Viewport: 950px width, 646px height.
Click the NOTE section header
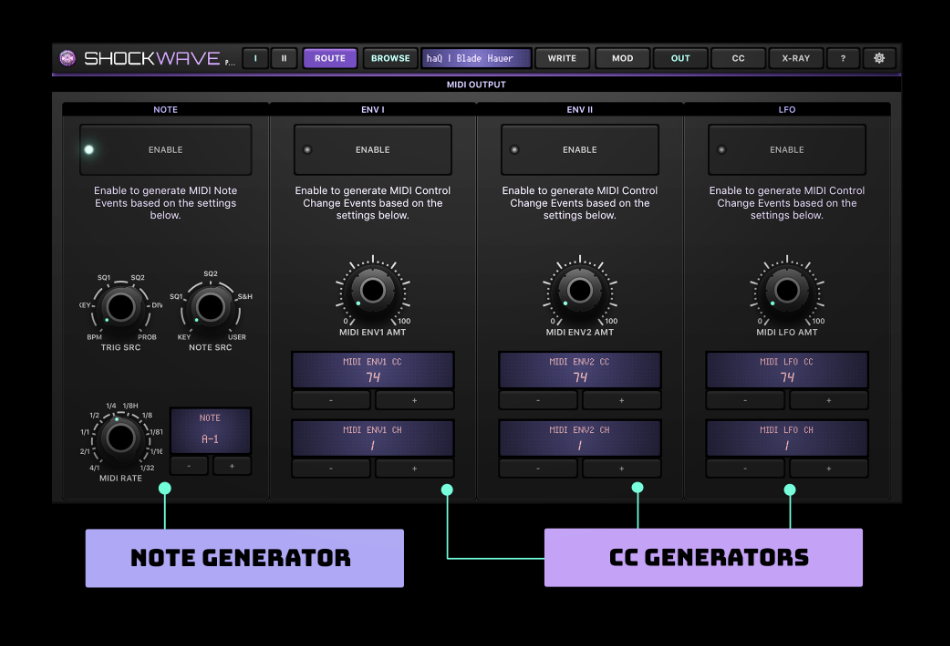point(165,110)
